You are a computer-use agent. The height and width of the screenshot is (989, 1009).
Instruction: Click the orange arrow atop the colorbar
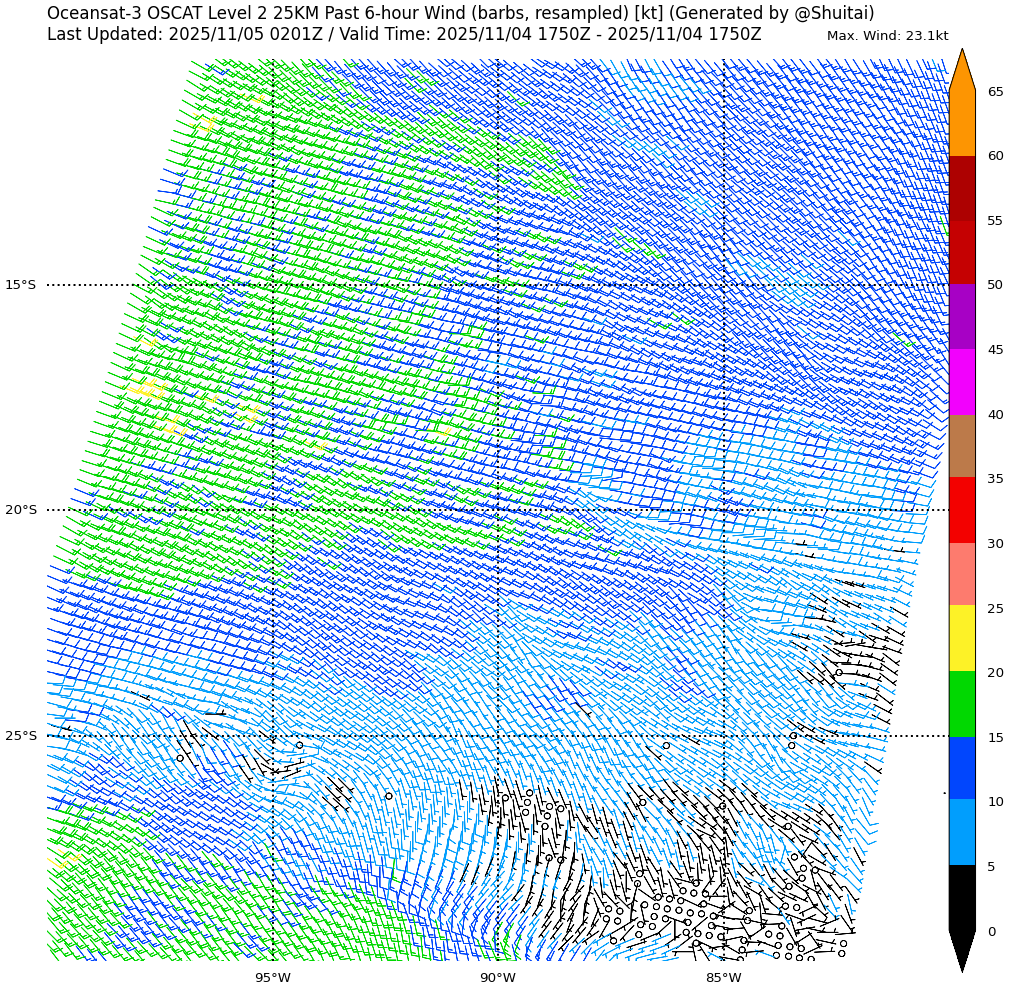[962, 72]
